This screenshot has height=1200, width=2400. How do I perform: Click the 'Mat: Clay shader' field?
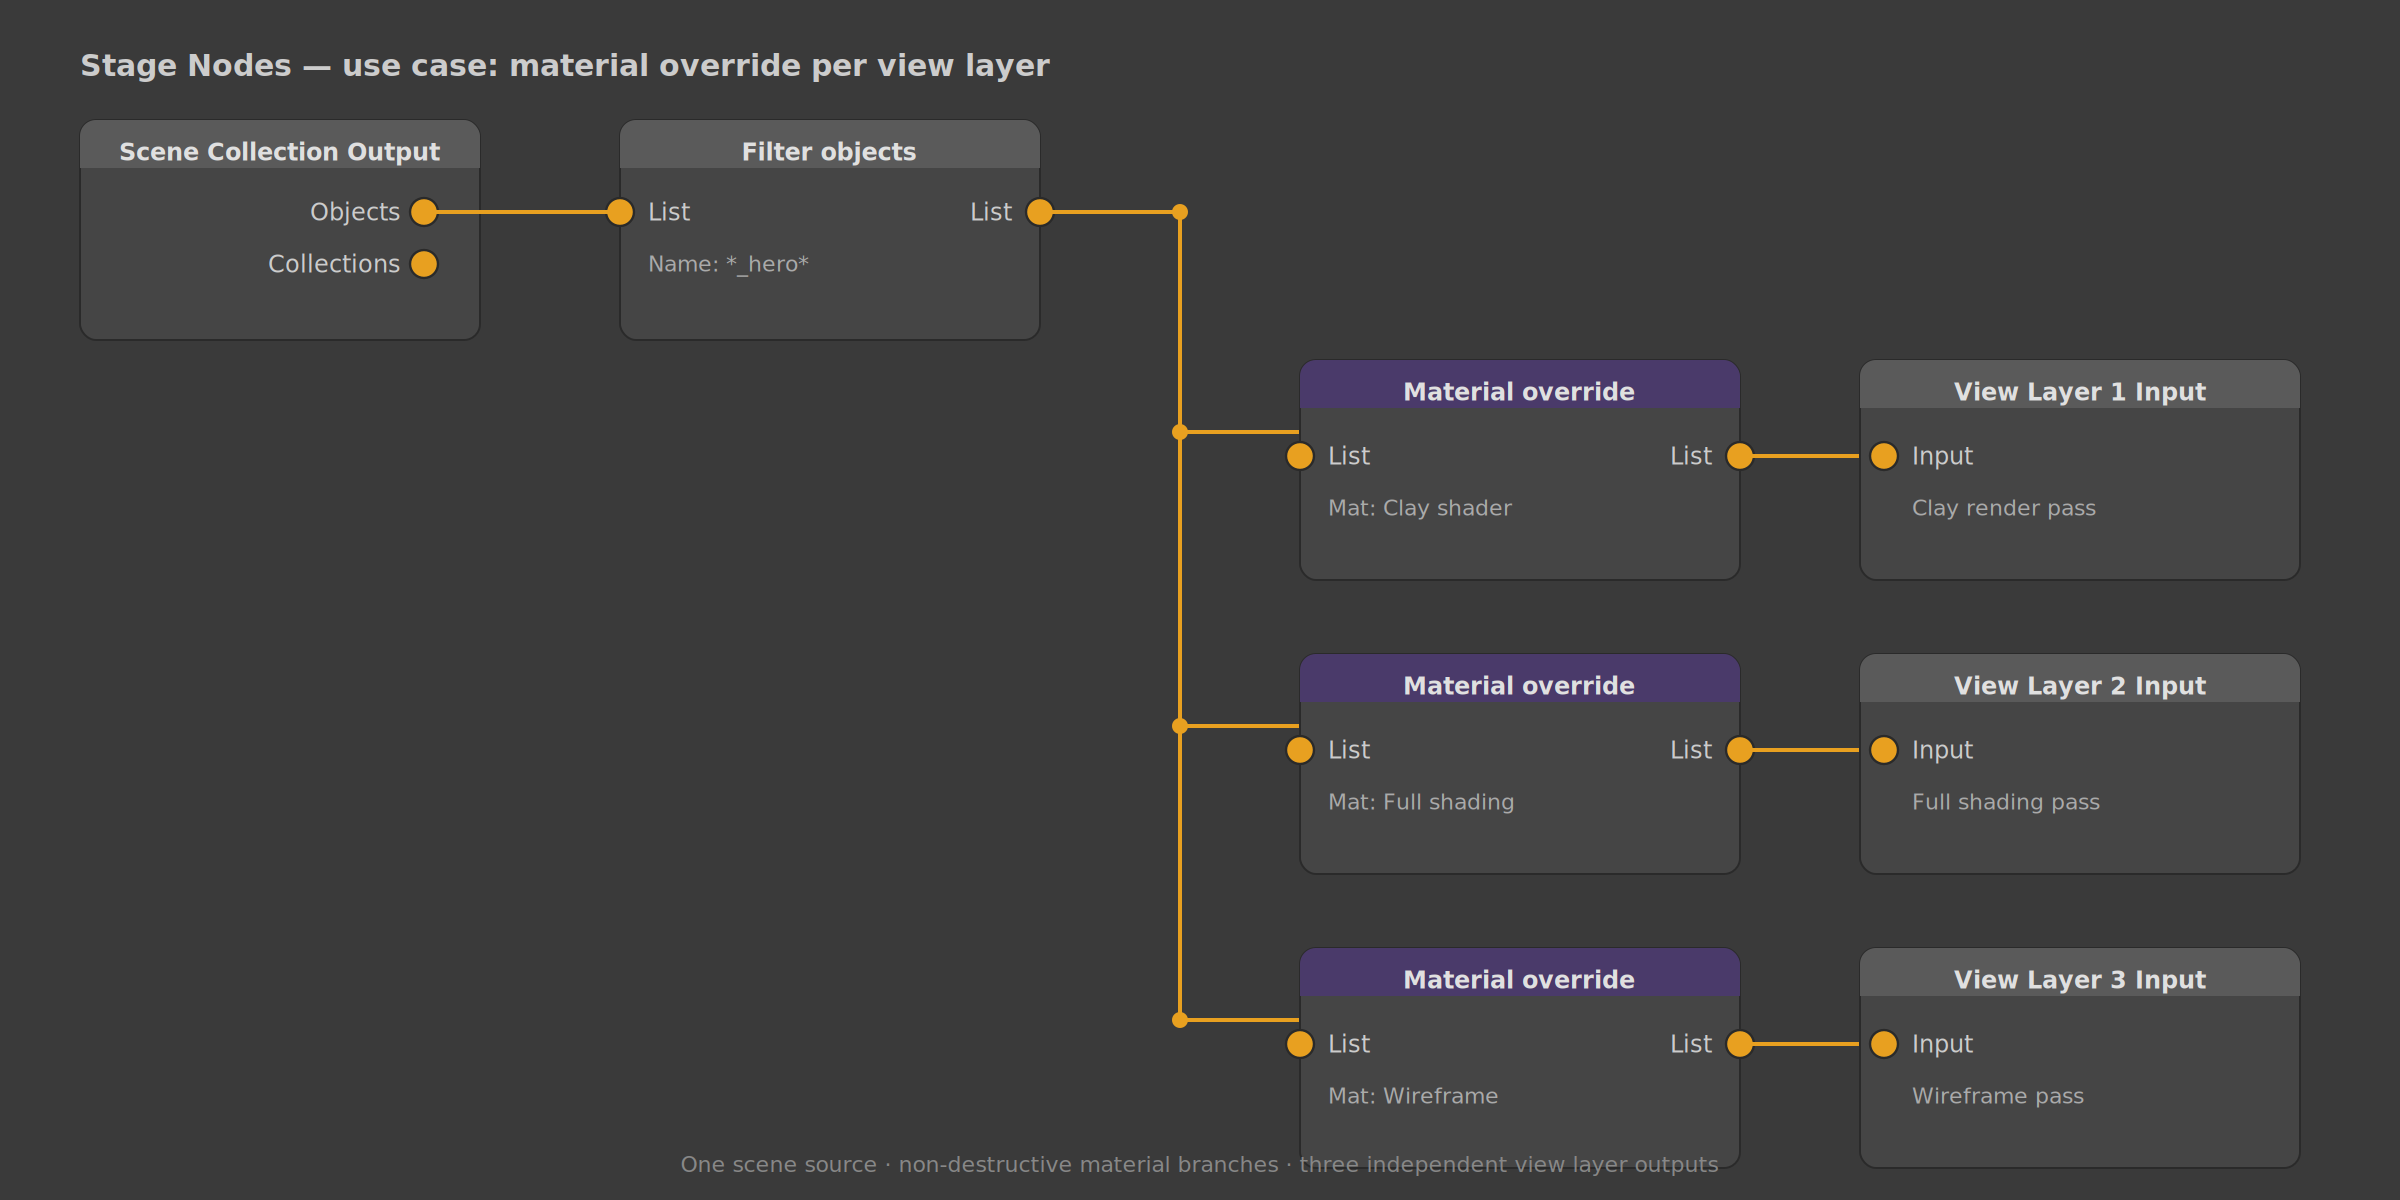(x=1420, y=508)
